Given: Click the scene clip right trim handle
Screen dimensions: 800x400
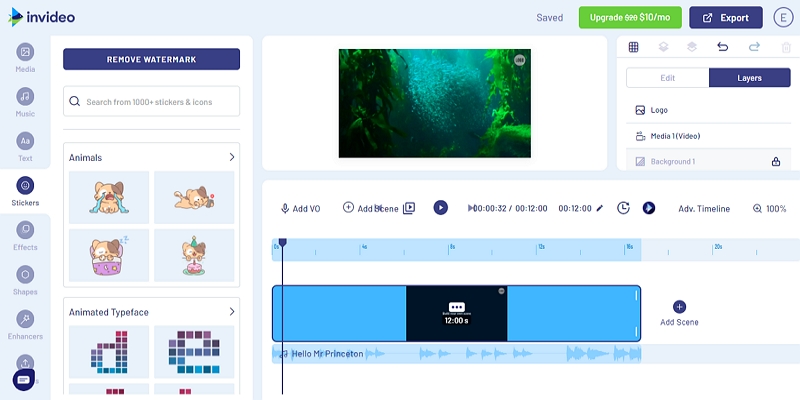Looking at the screenshot, I should click(x=636, y=313).
